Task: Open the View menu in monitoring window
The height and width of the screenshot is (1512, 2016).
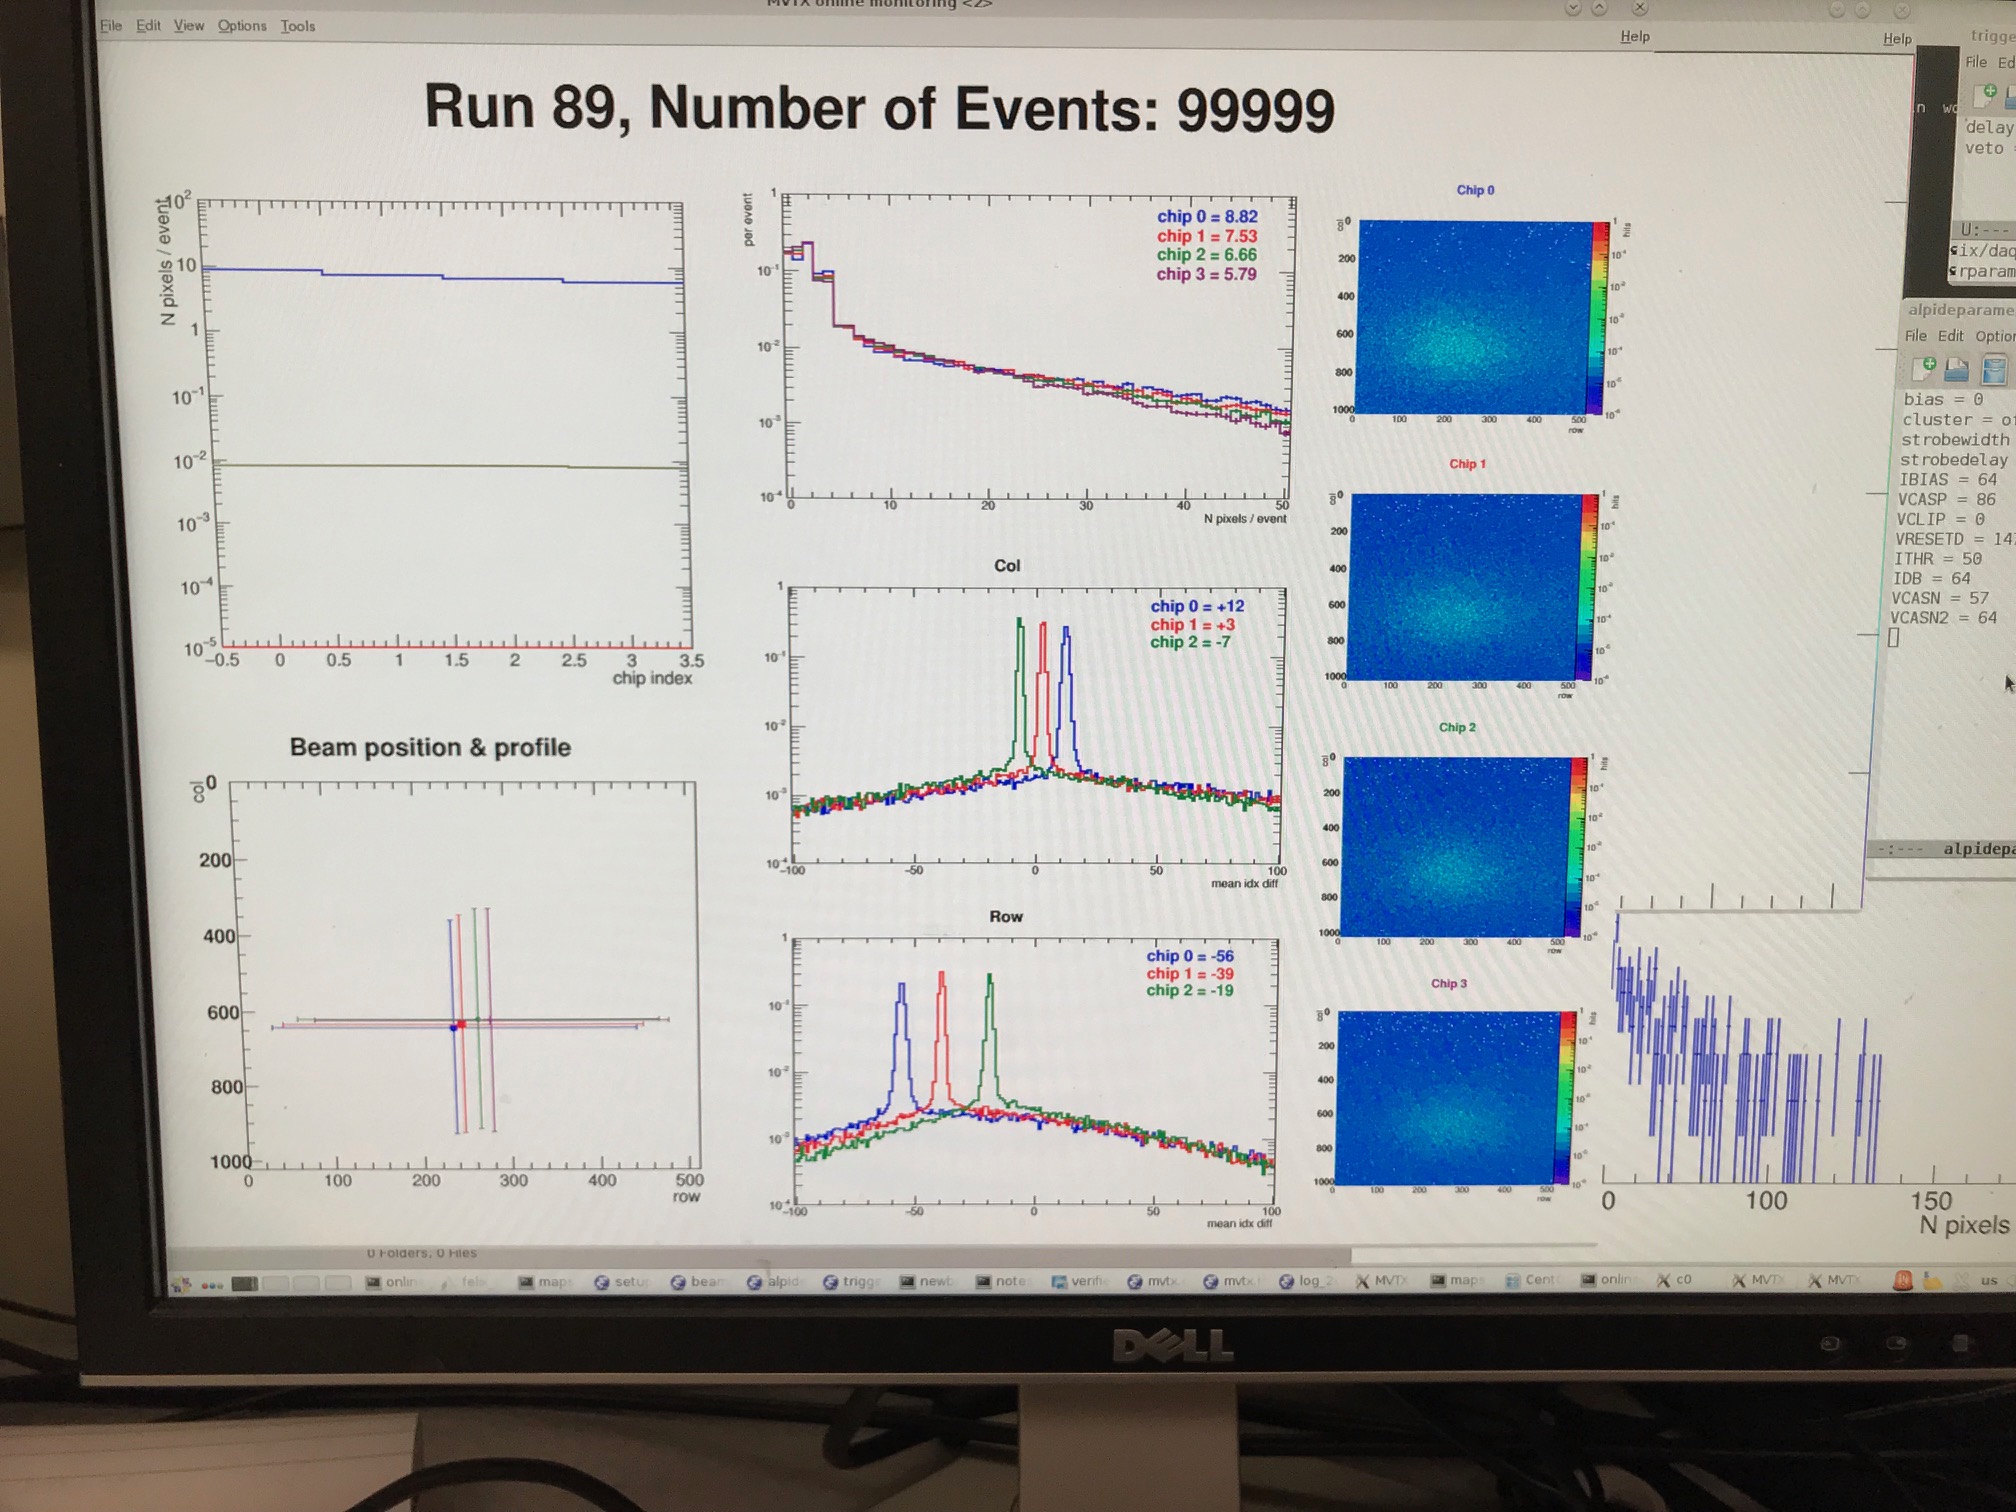Action: 188,25
